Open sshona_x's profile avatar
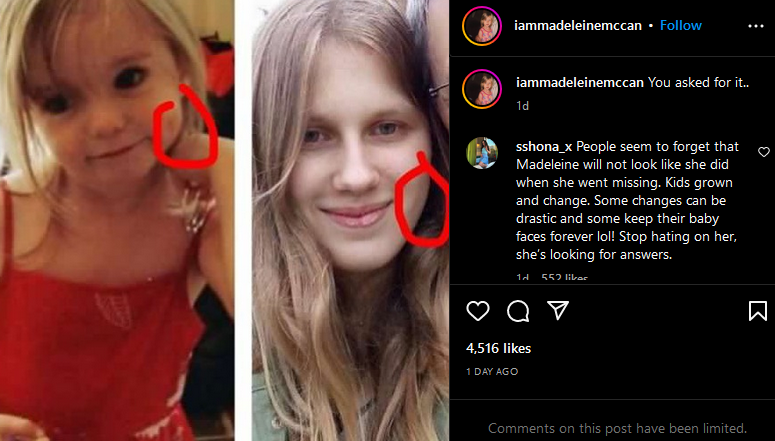 click(x=482, y=153)
